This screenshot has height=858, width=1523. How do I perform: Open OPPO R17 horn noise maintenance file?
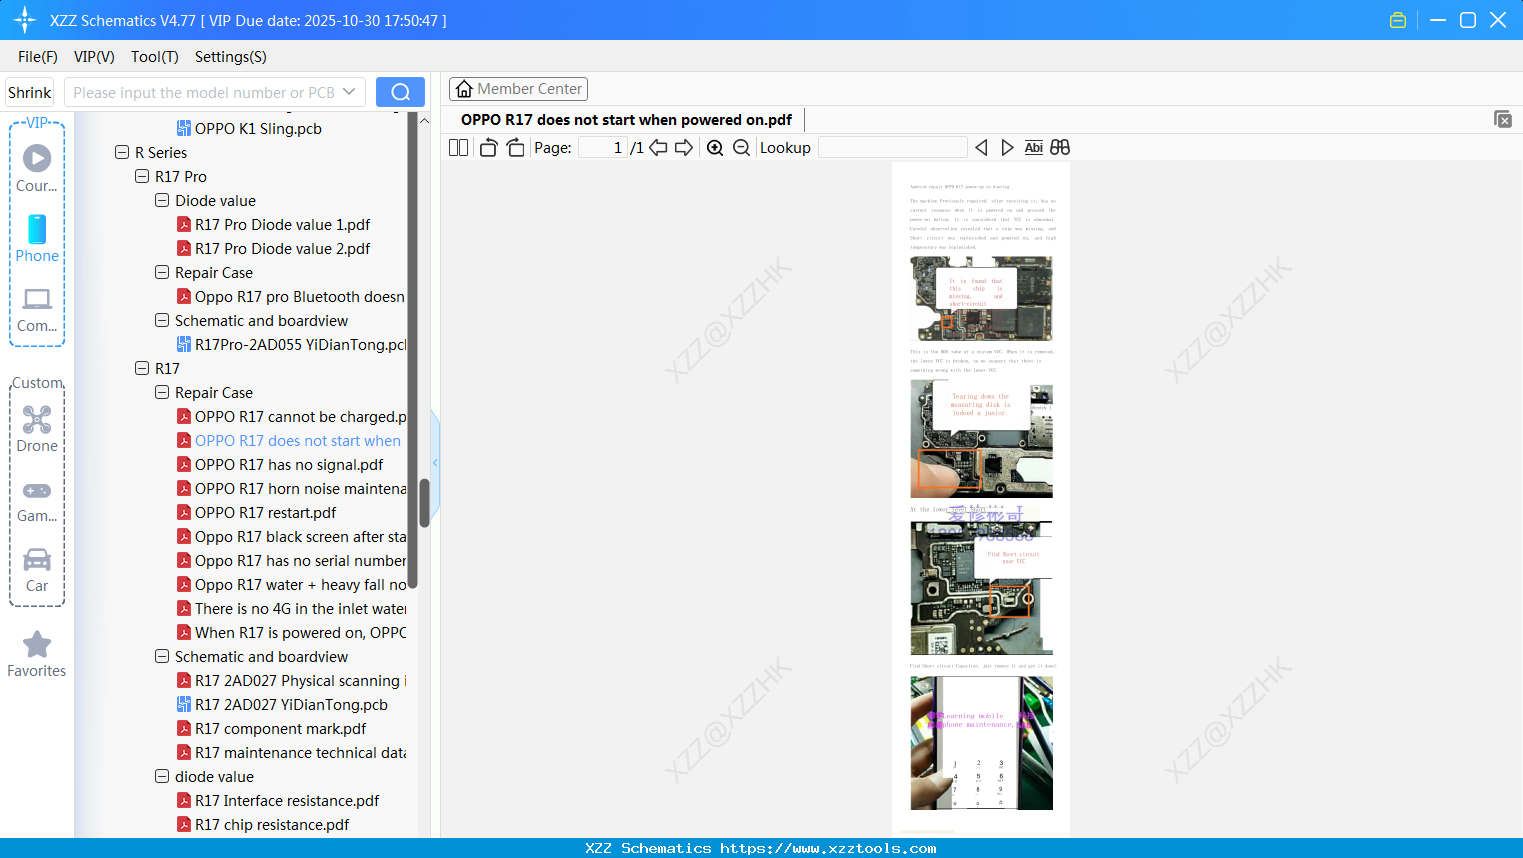[300, 489]
